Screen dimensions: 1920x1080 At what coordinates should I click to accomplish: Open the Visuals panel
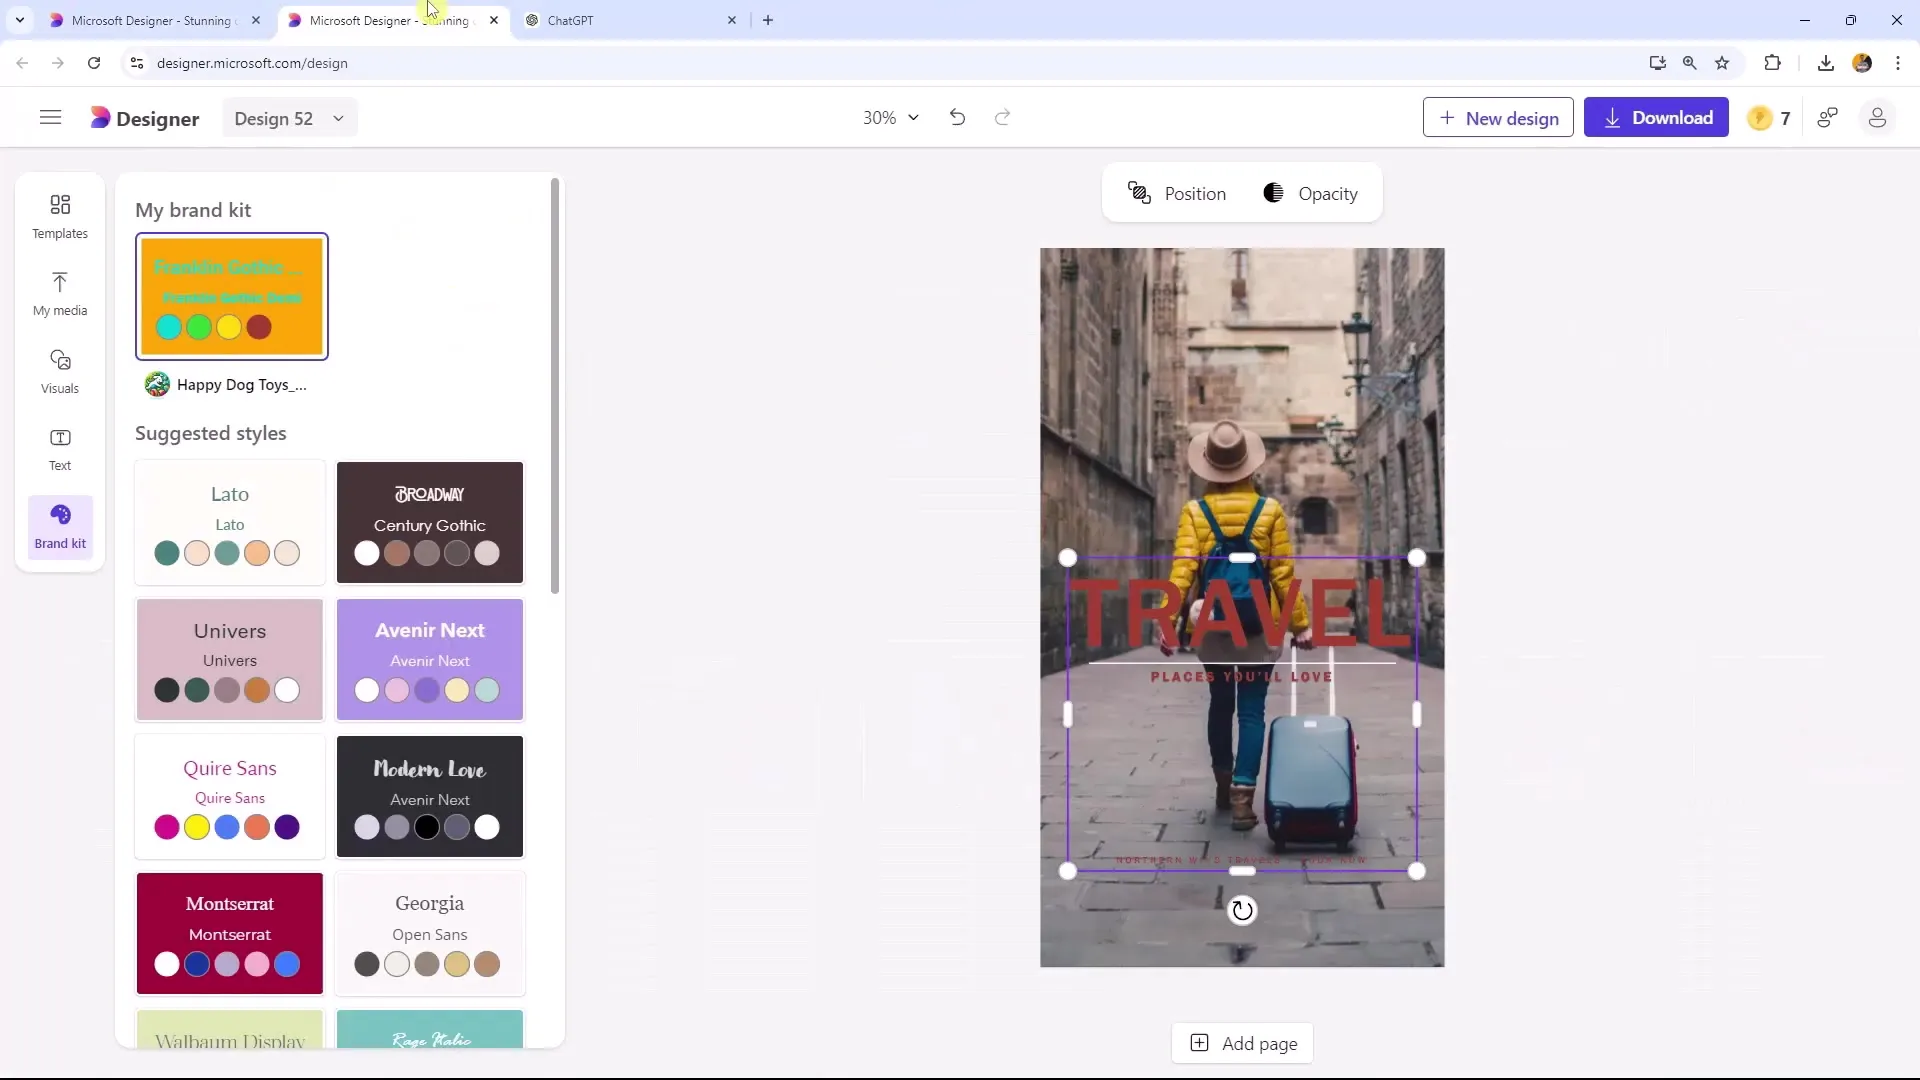coord(60,371)
